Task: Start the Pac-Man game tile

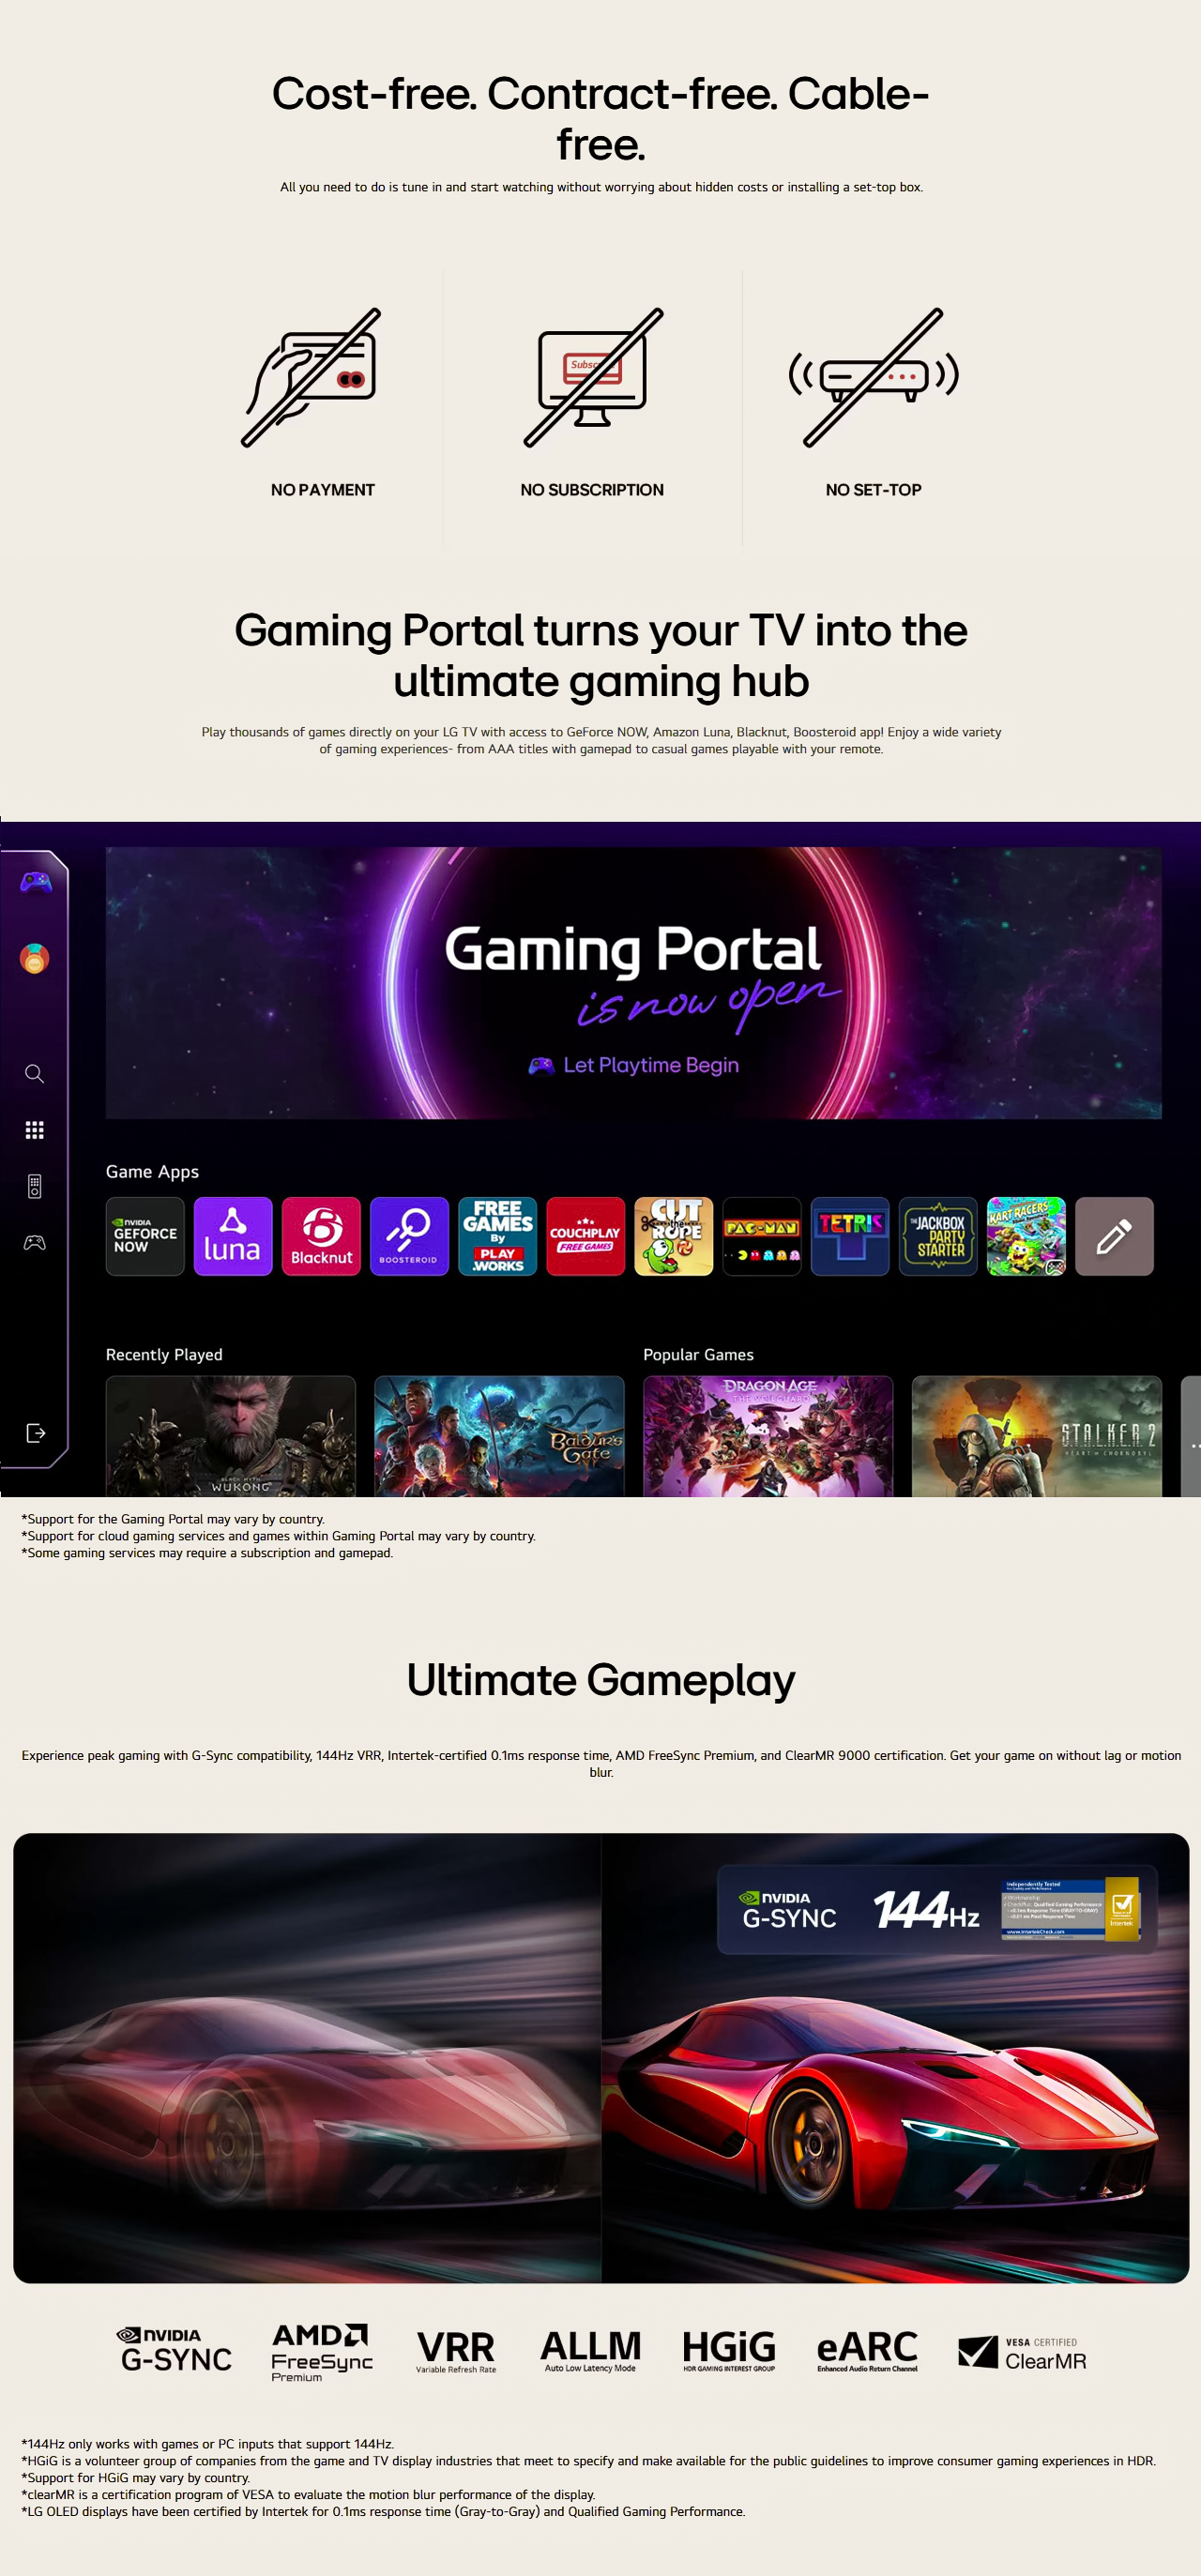Action: pos(762,1236)
